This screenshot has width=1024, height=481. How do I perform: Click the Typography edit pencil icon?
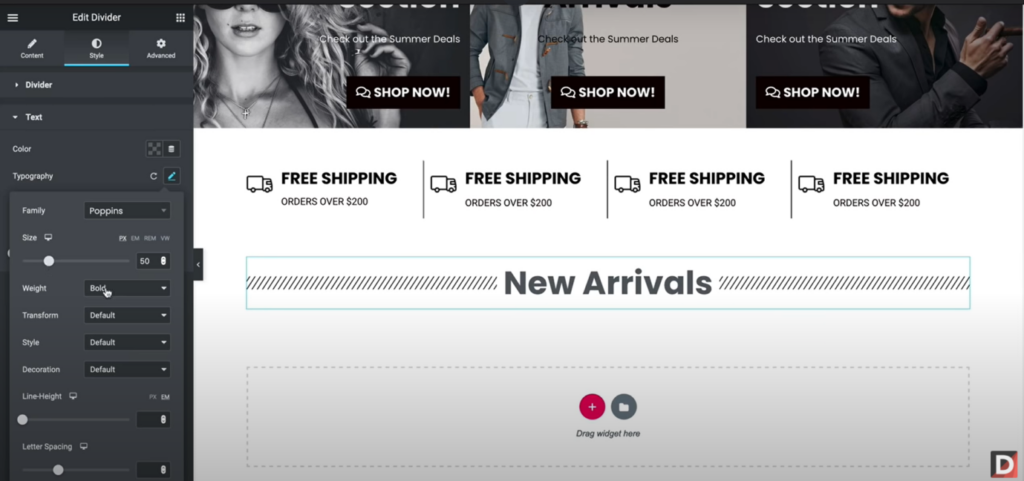click(x=172, y=176)
